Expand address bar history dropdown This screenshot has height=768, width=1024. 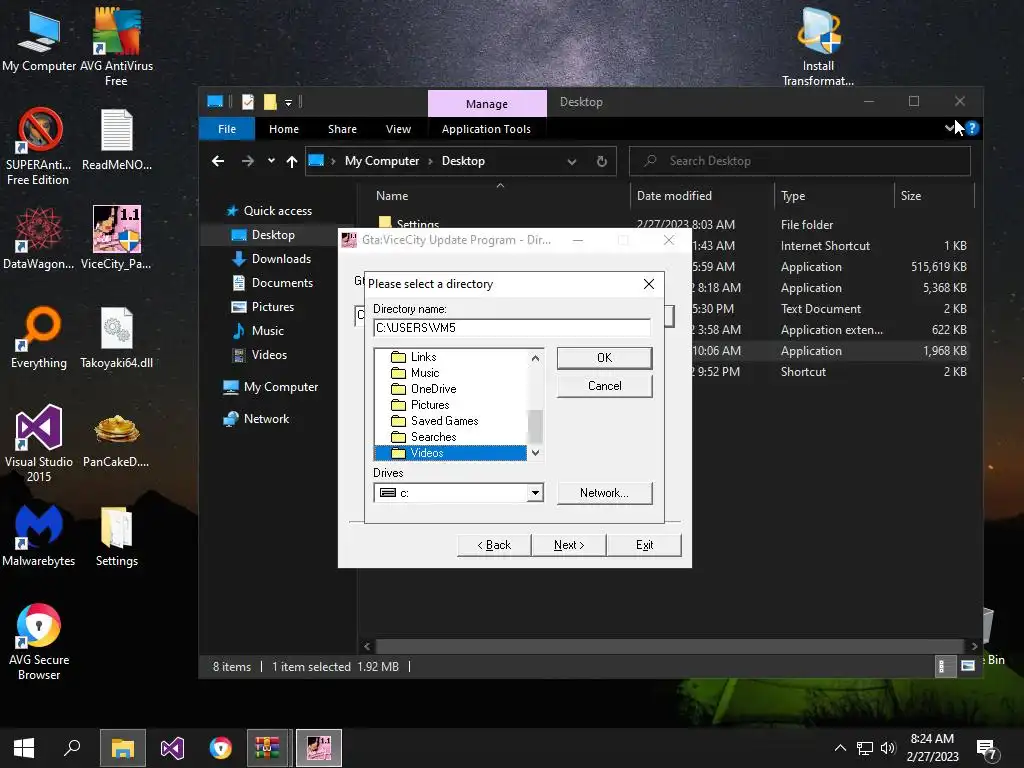[571, 161]
